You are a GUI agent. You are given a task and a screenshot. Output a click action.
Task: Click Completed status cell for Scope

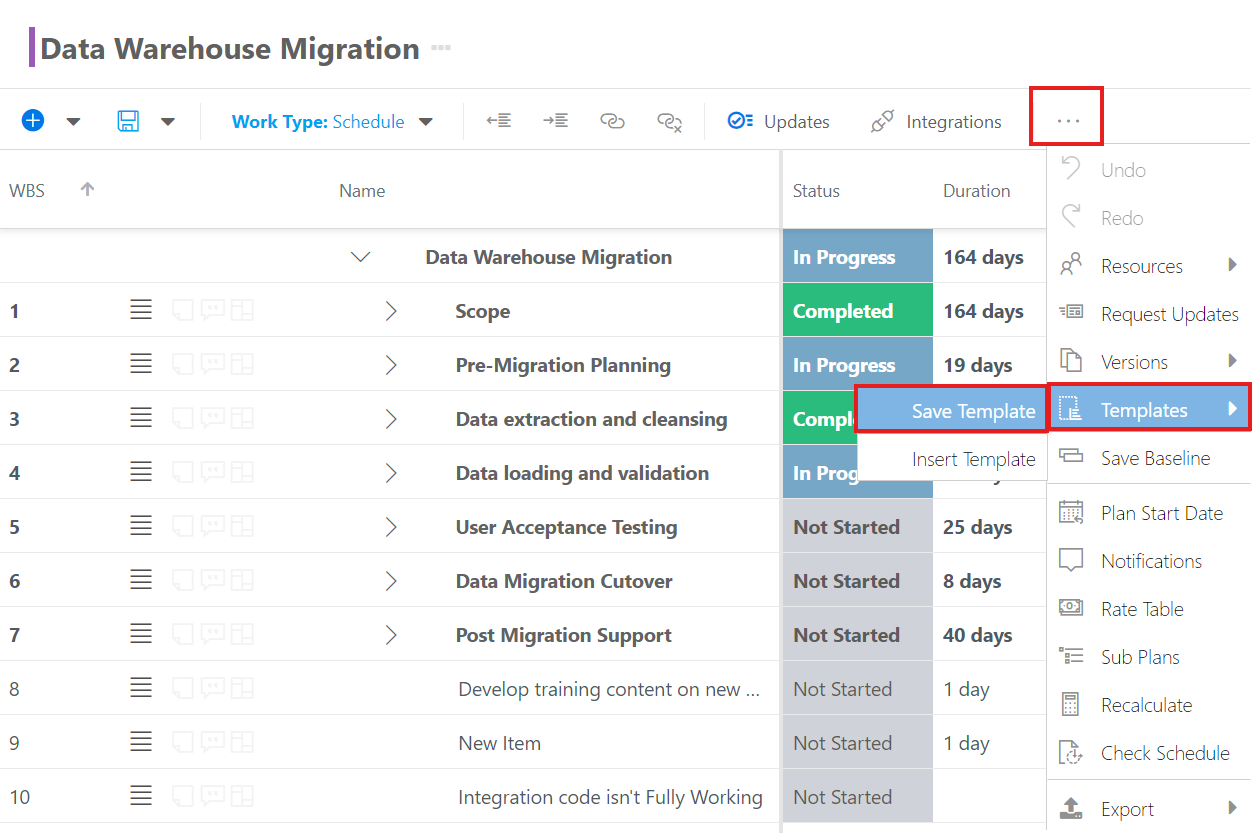point(858,311)
